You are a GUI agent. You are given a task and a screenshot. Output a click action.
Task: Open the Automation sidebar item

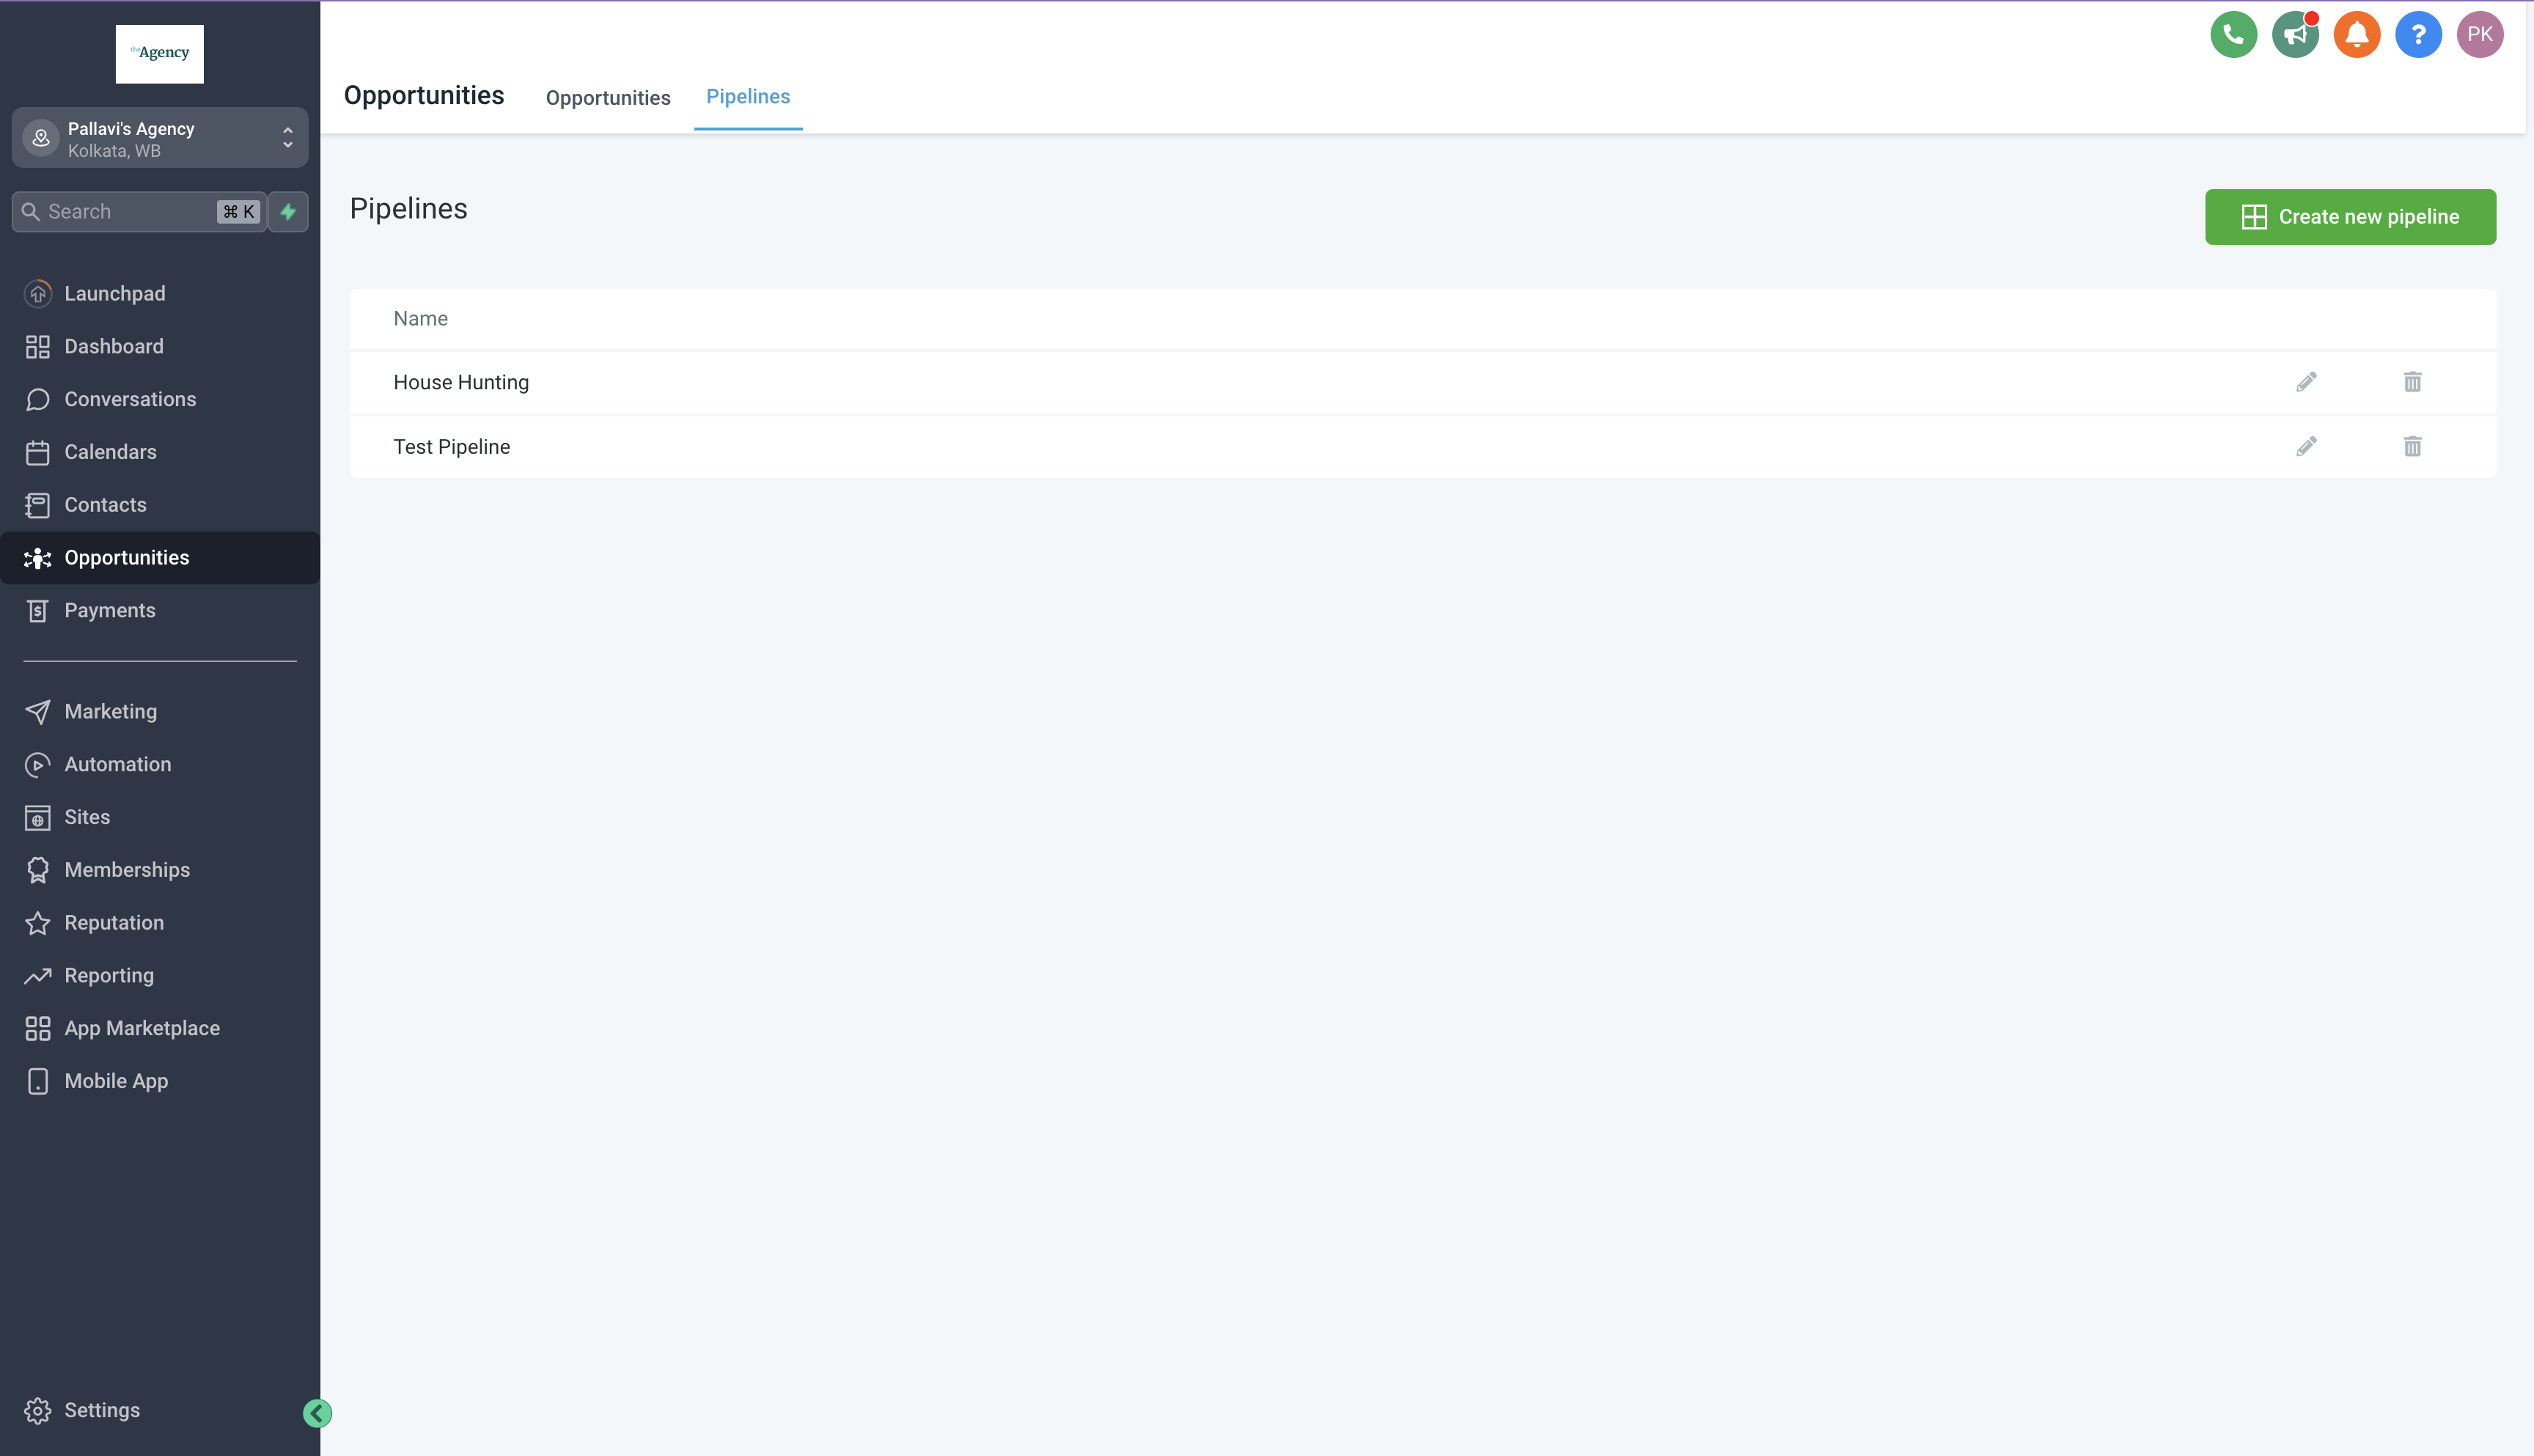coord(118,764)
